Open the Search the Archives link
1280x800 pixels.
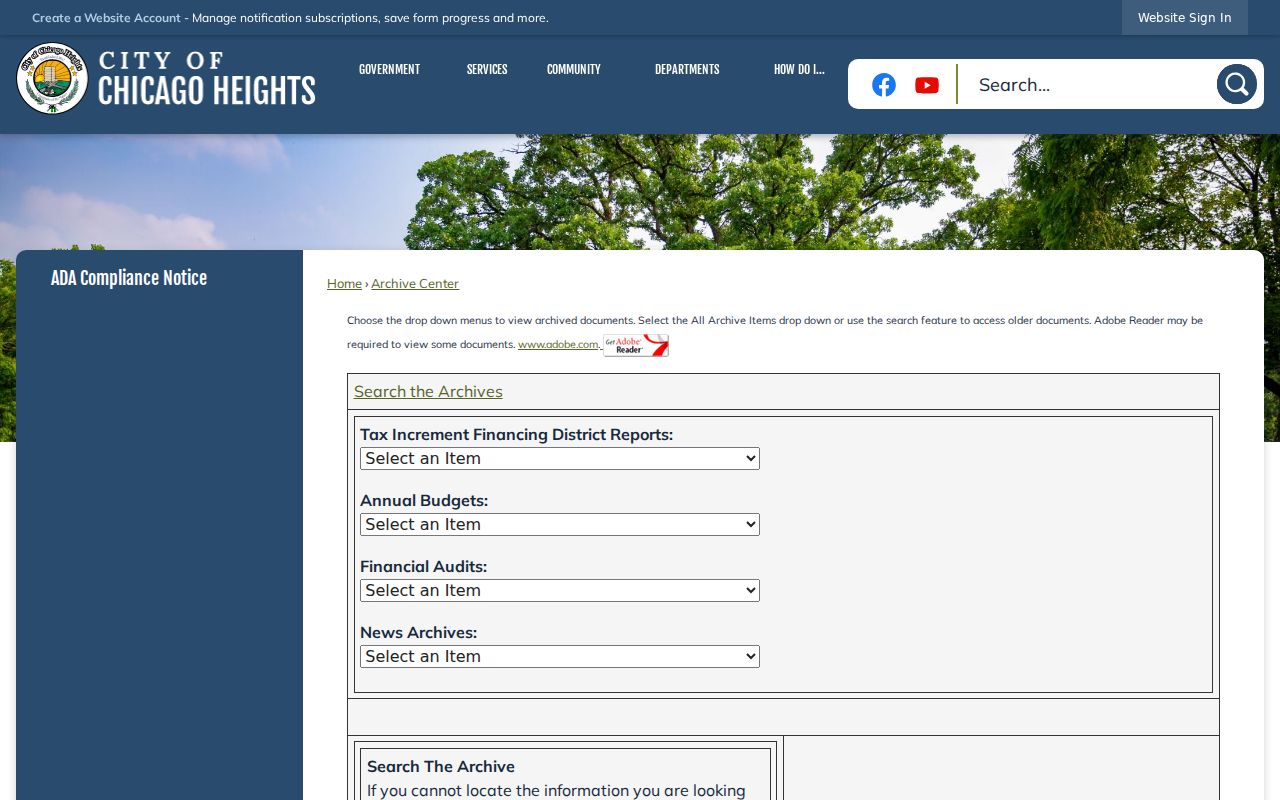tap(428, 392)
